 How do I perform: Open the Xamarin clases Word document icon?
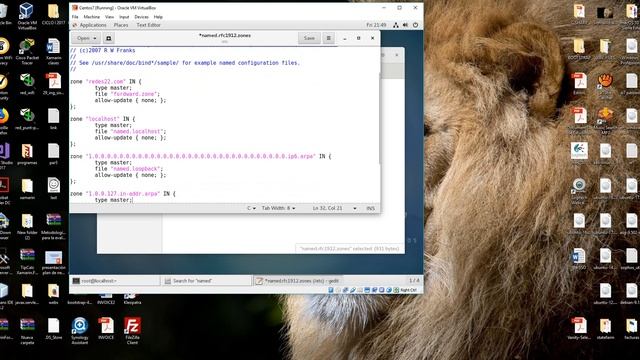(53, 51)
